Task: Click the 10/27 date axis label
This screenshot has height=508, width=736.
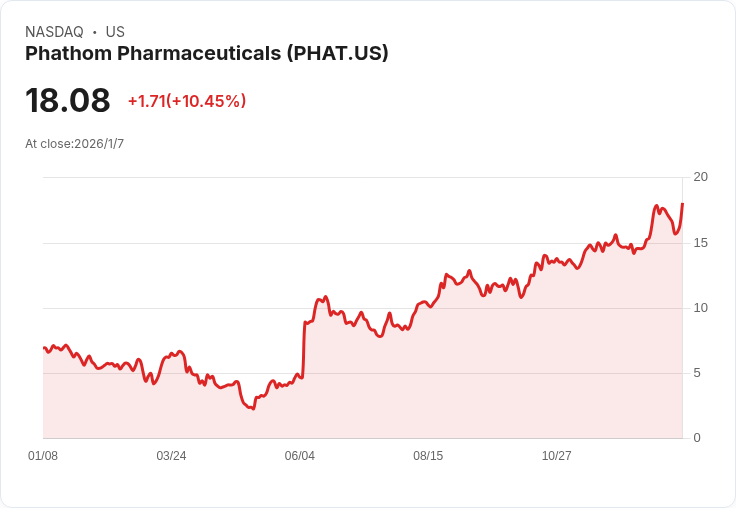Action: pos(556,456)
